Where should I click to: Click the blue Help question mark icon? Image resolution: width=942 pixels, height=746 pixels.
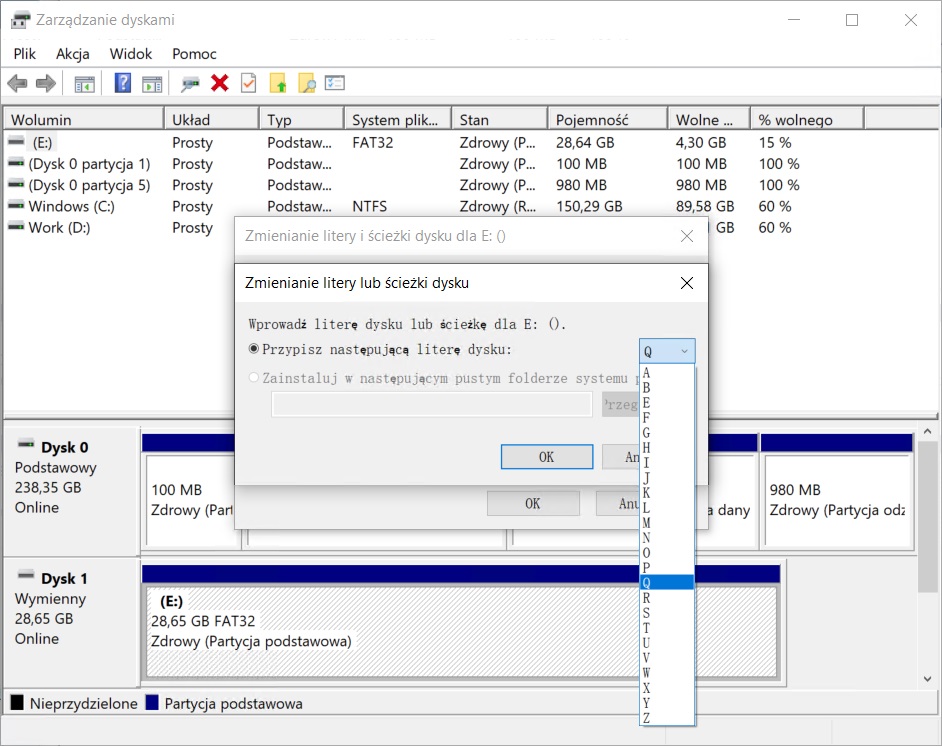tap(123, 84)
